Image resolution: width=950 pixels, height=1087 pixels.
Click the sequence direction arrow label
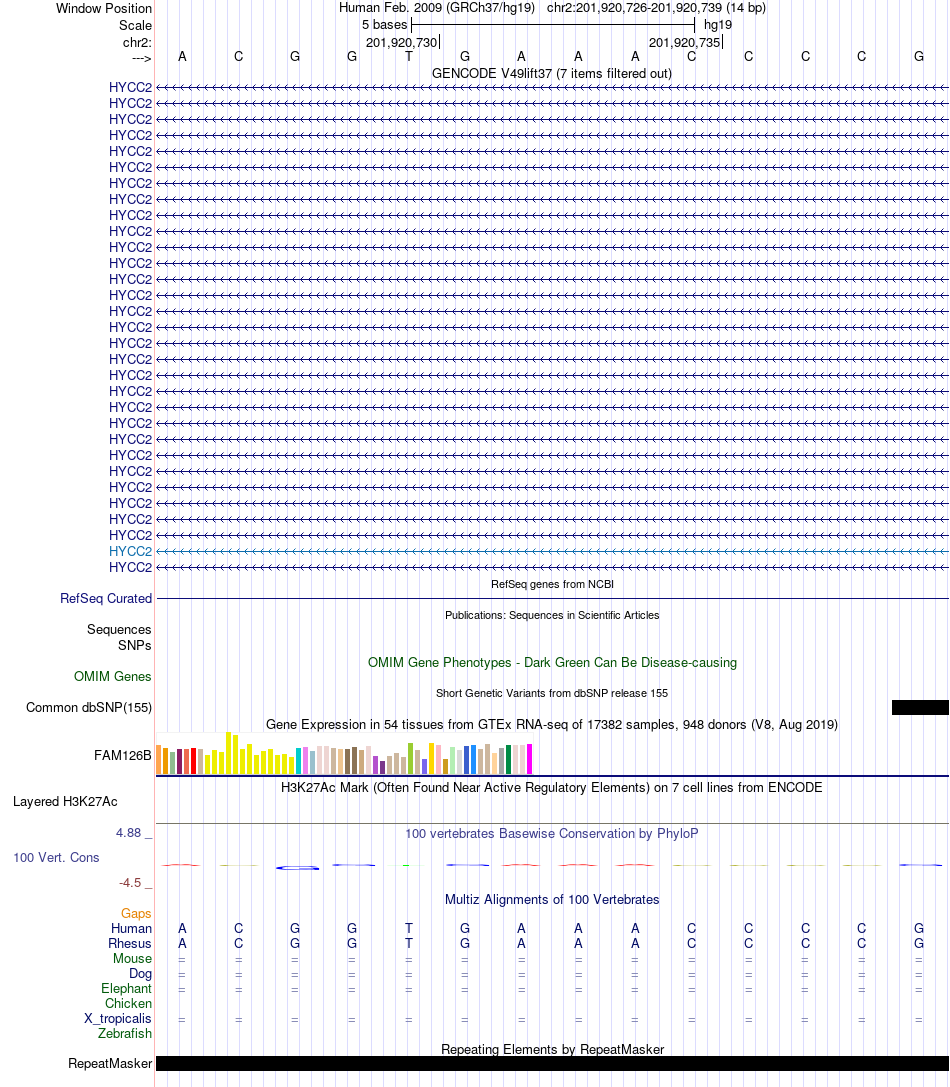141,58
